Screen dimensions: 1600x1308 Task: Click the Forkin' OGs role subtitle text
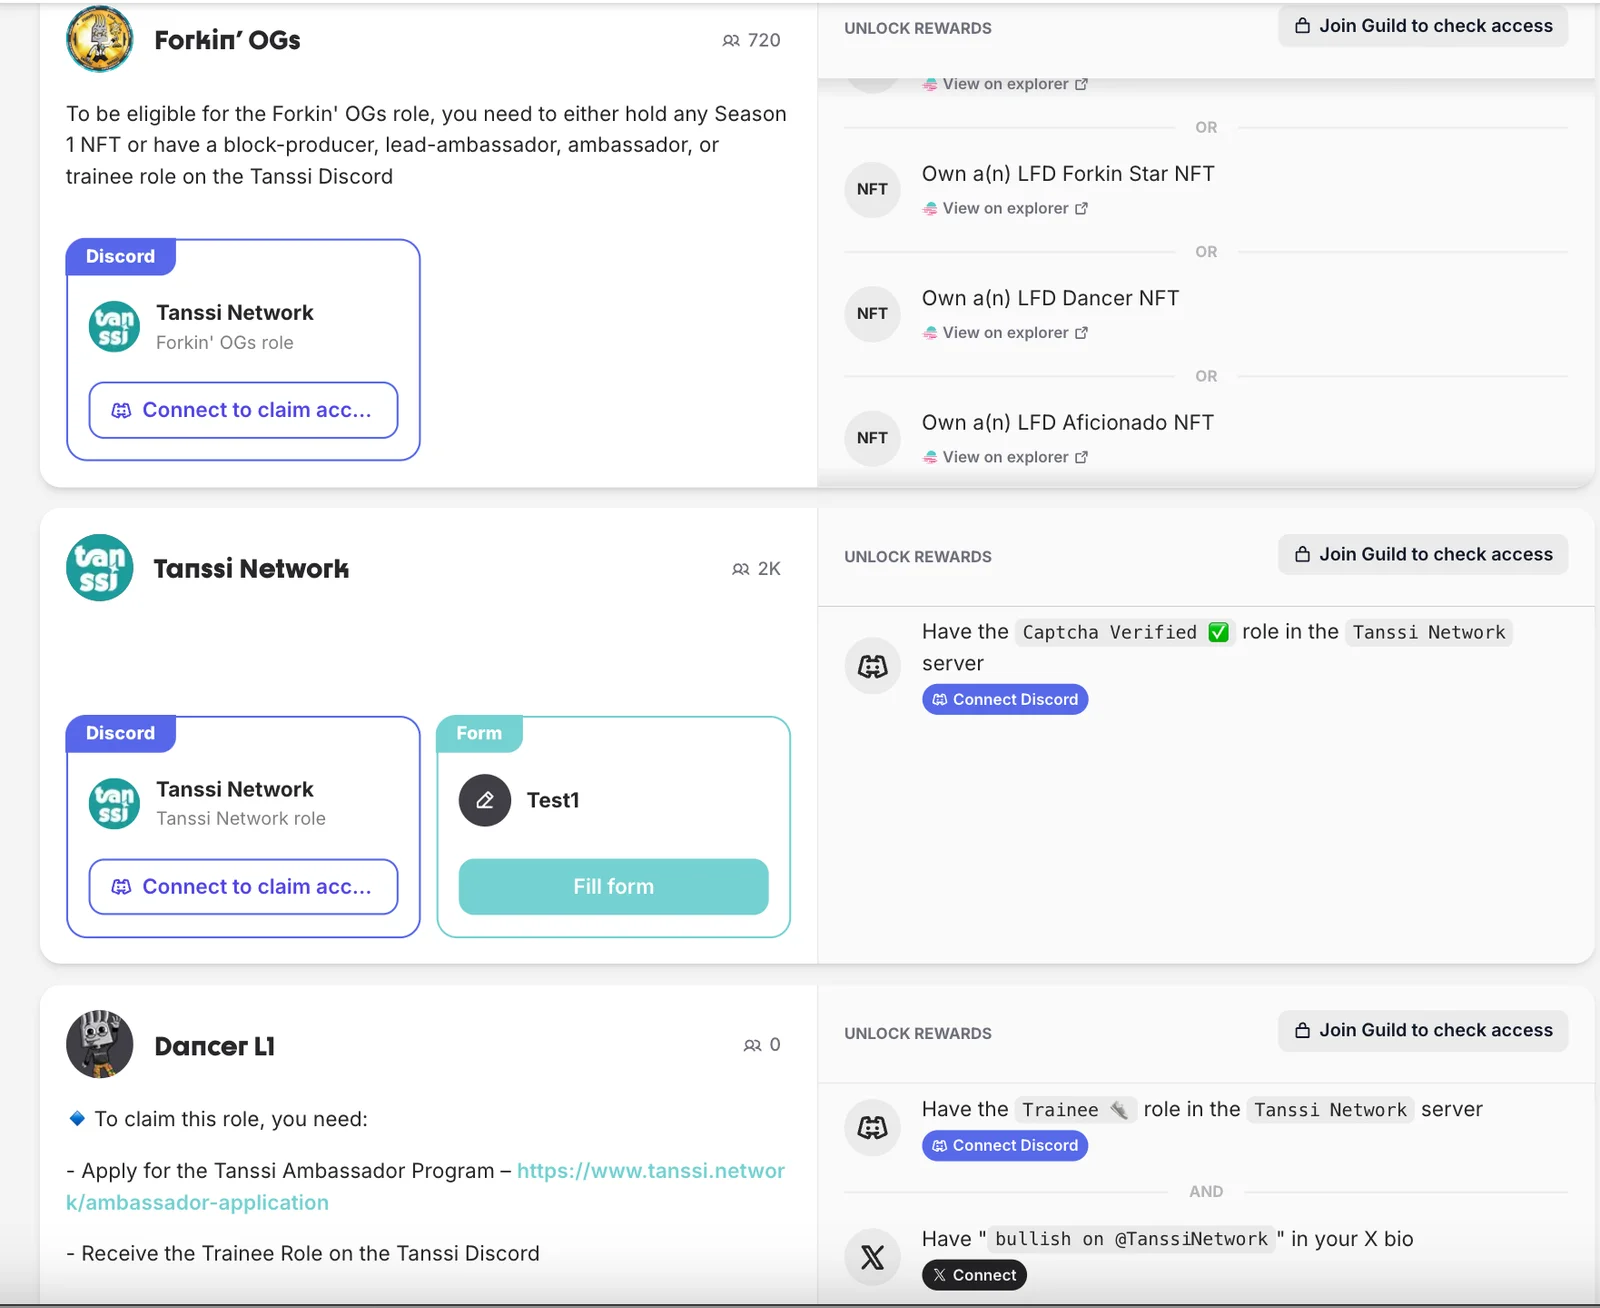(225, 342)
